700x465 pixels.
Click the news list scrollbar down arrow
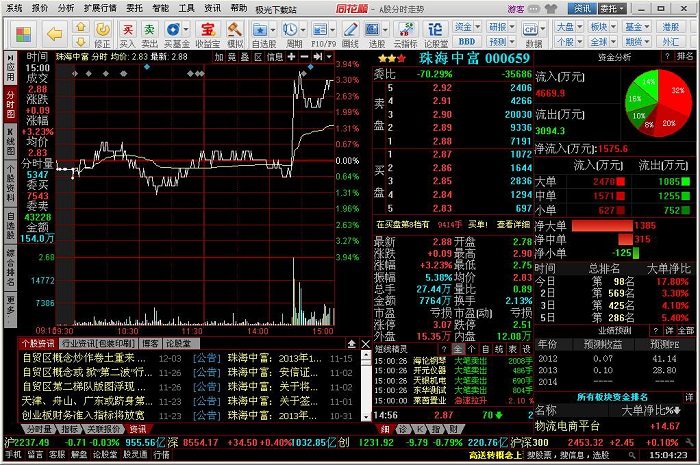click(366, 417)
